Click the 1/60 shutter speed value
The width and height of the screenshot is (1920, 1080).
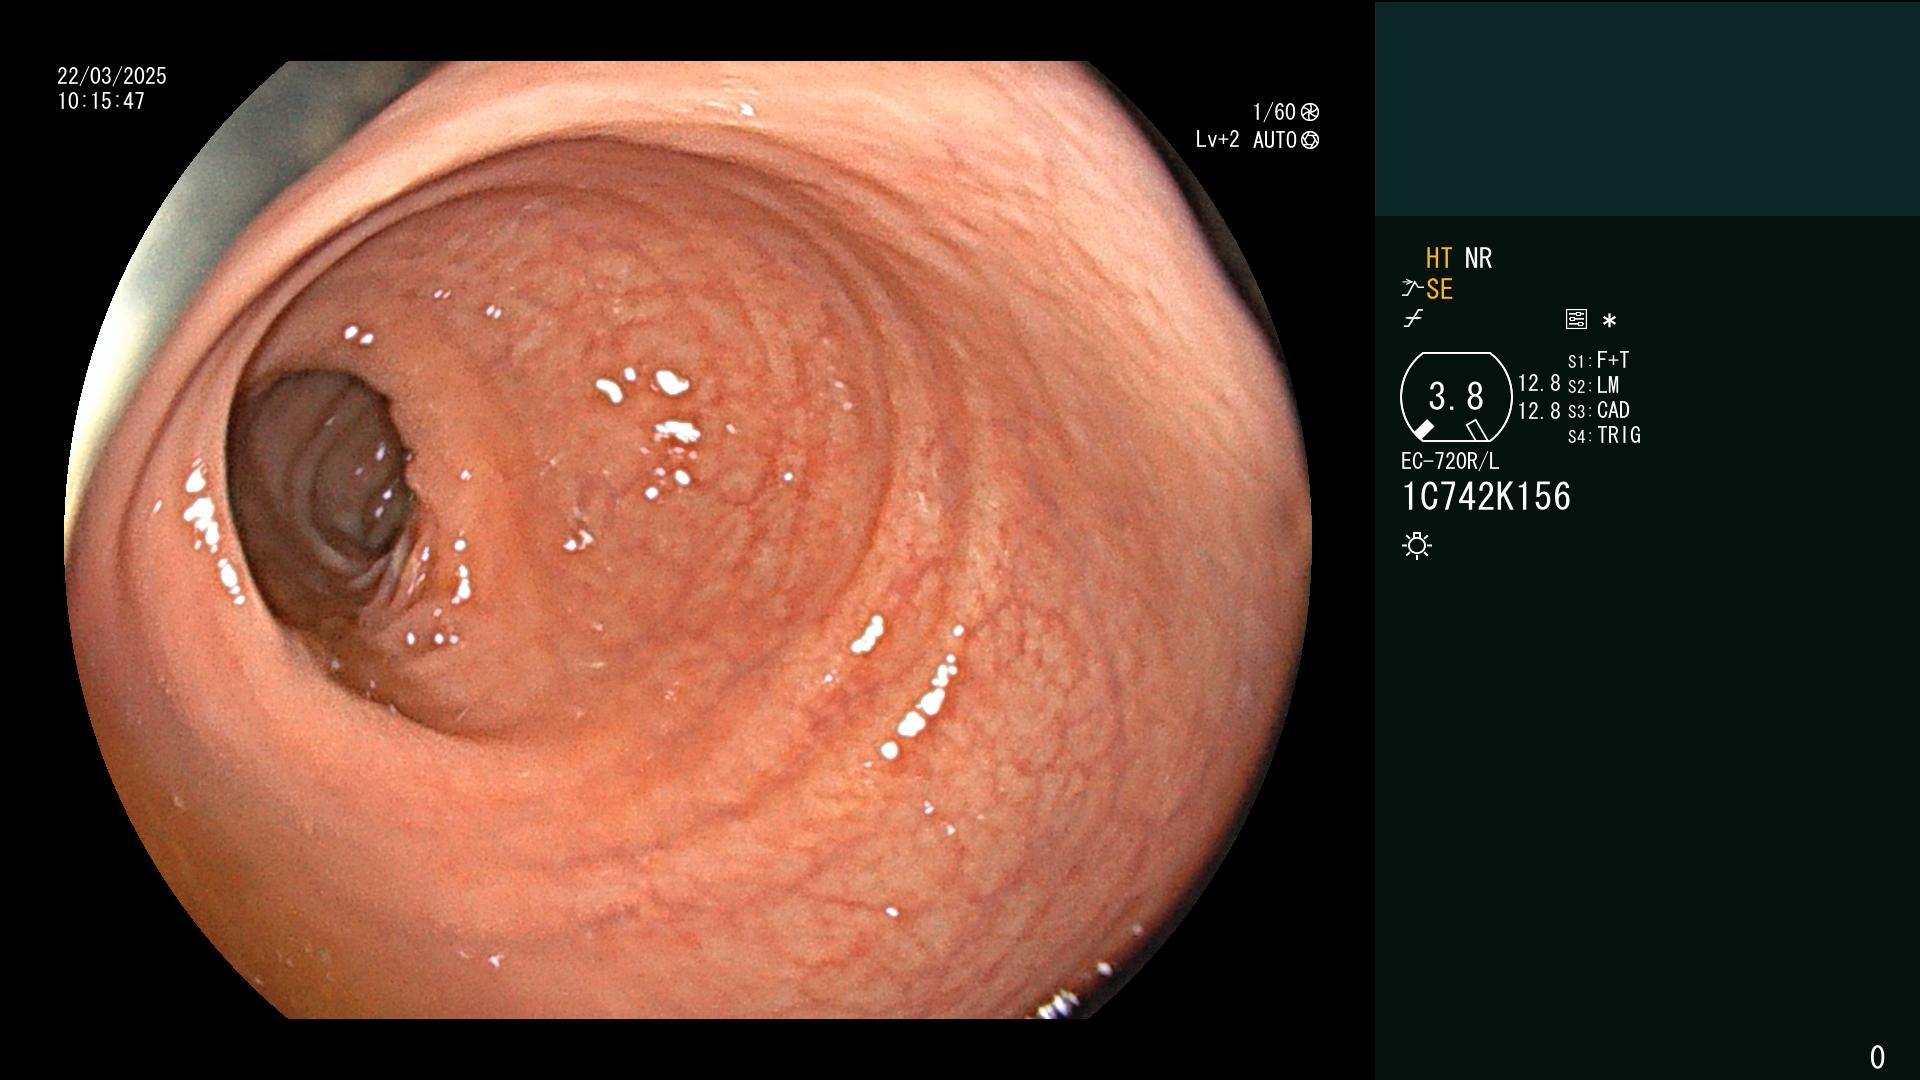(1274, 112)
